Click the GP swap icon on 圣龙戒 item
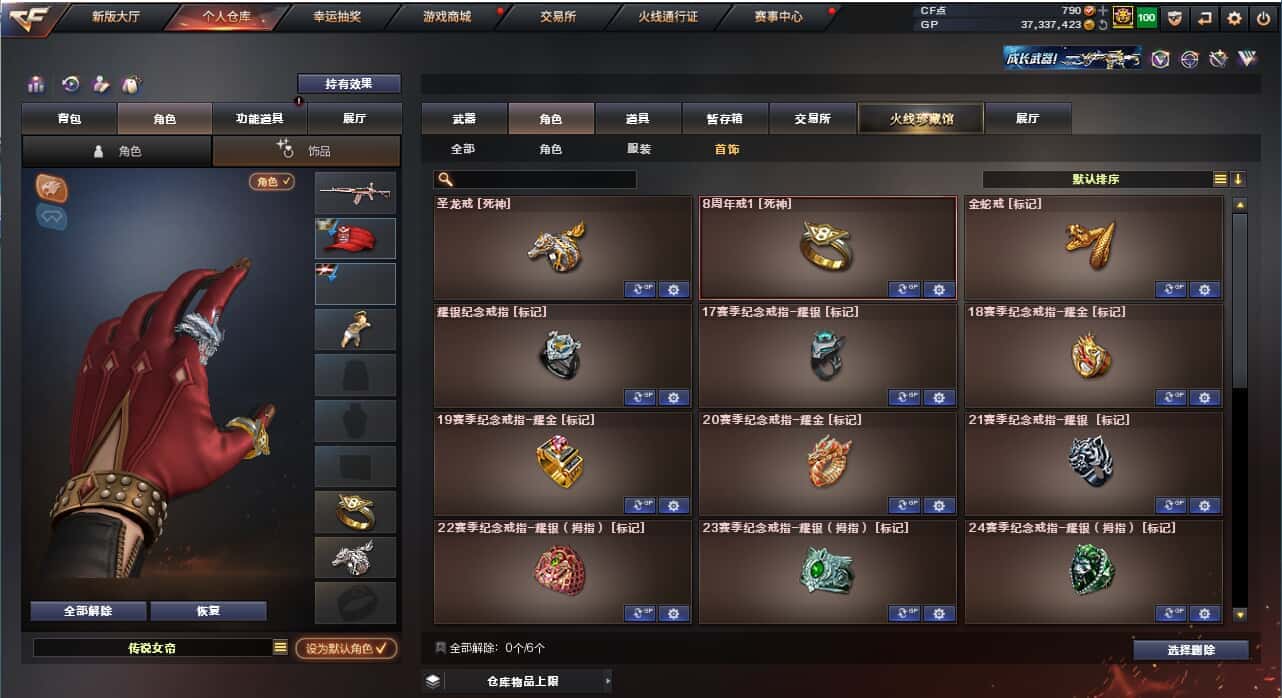 coord(640,290)
